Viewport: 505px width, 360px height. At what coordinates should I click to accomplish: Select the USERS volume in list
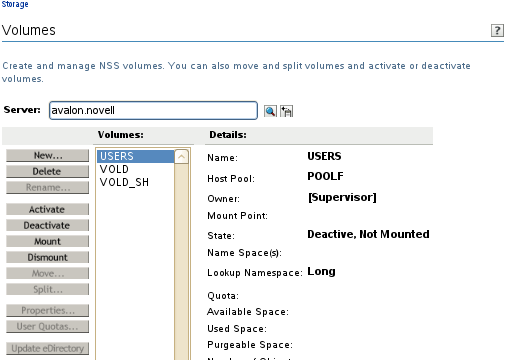click(x=135, y=156)
